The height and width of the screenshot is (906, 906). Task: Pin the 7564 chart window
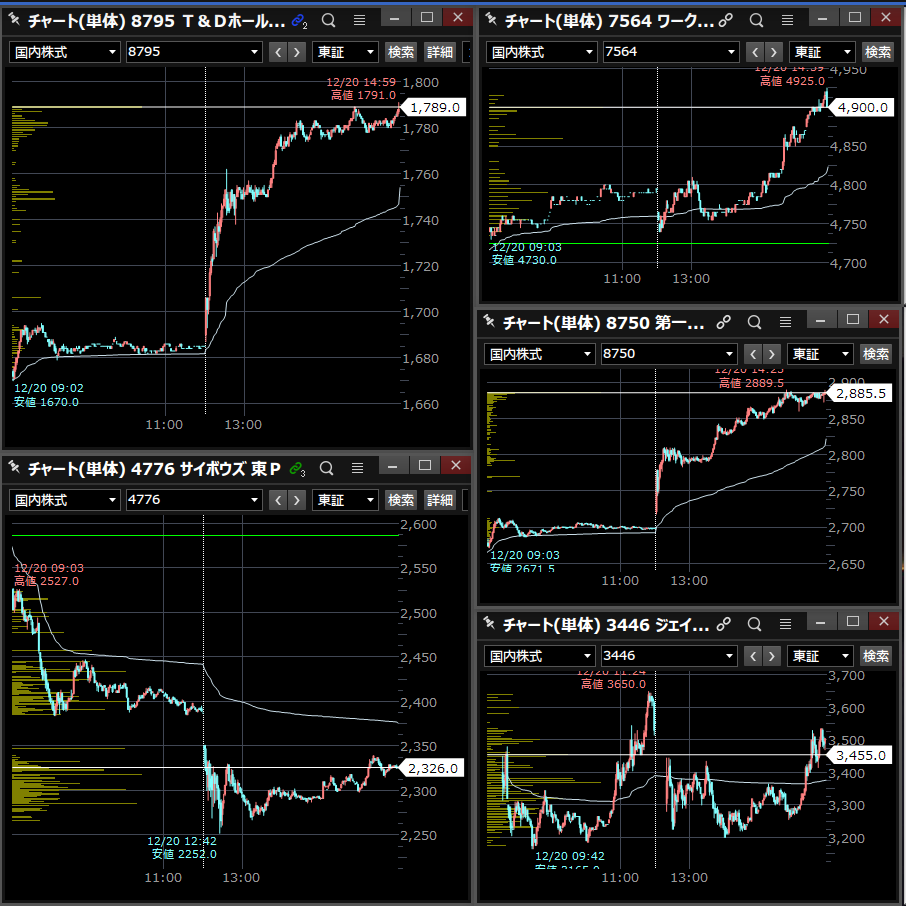(x=491, y=20)
